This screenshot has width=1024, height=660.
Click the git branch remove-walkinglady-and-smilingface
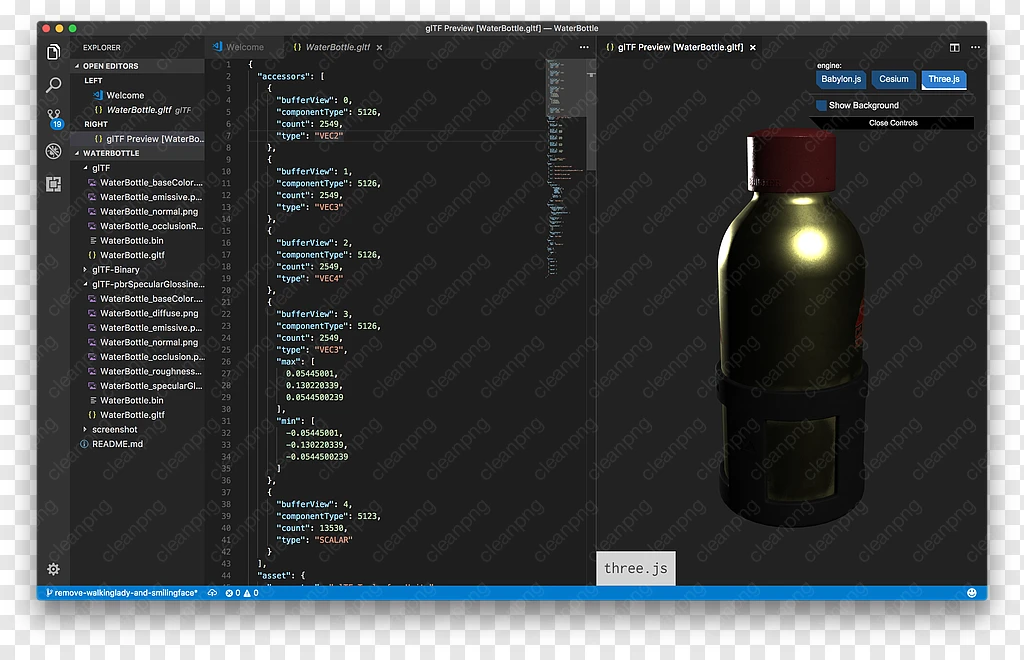pyautogui.click(x=122, y=593)
